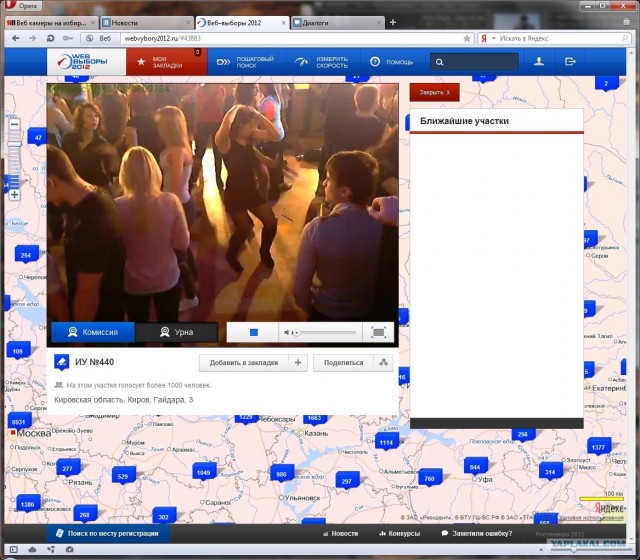Screen dimensions: 640x560
Task: Select map cluster marker 314
Action: click(x=550, y=472)
